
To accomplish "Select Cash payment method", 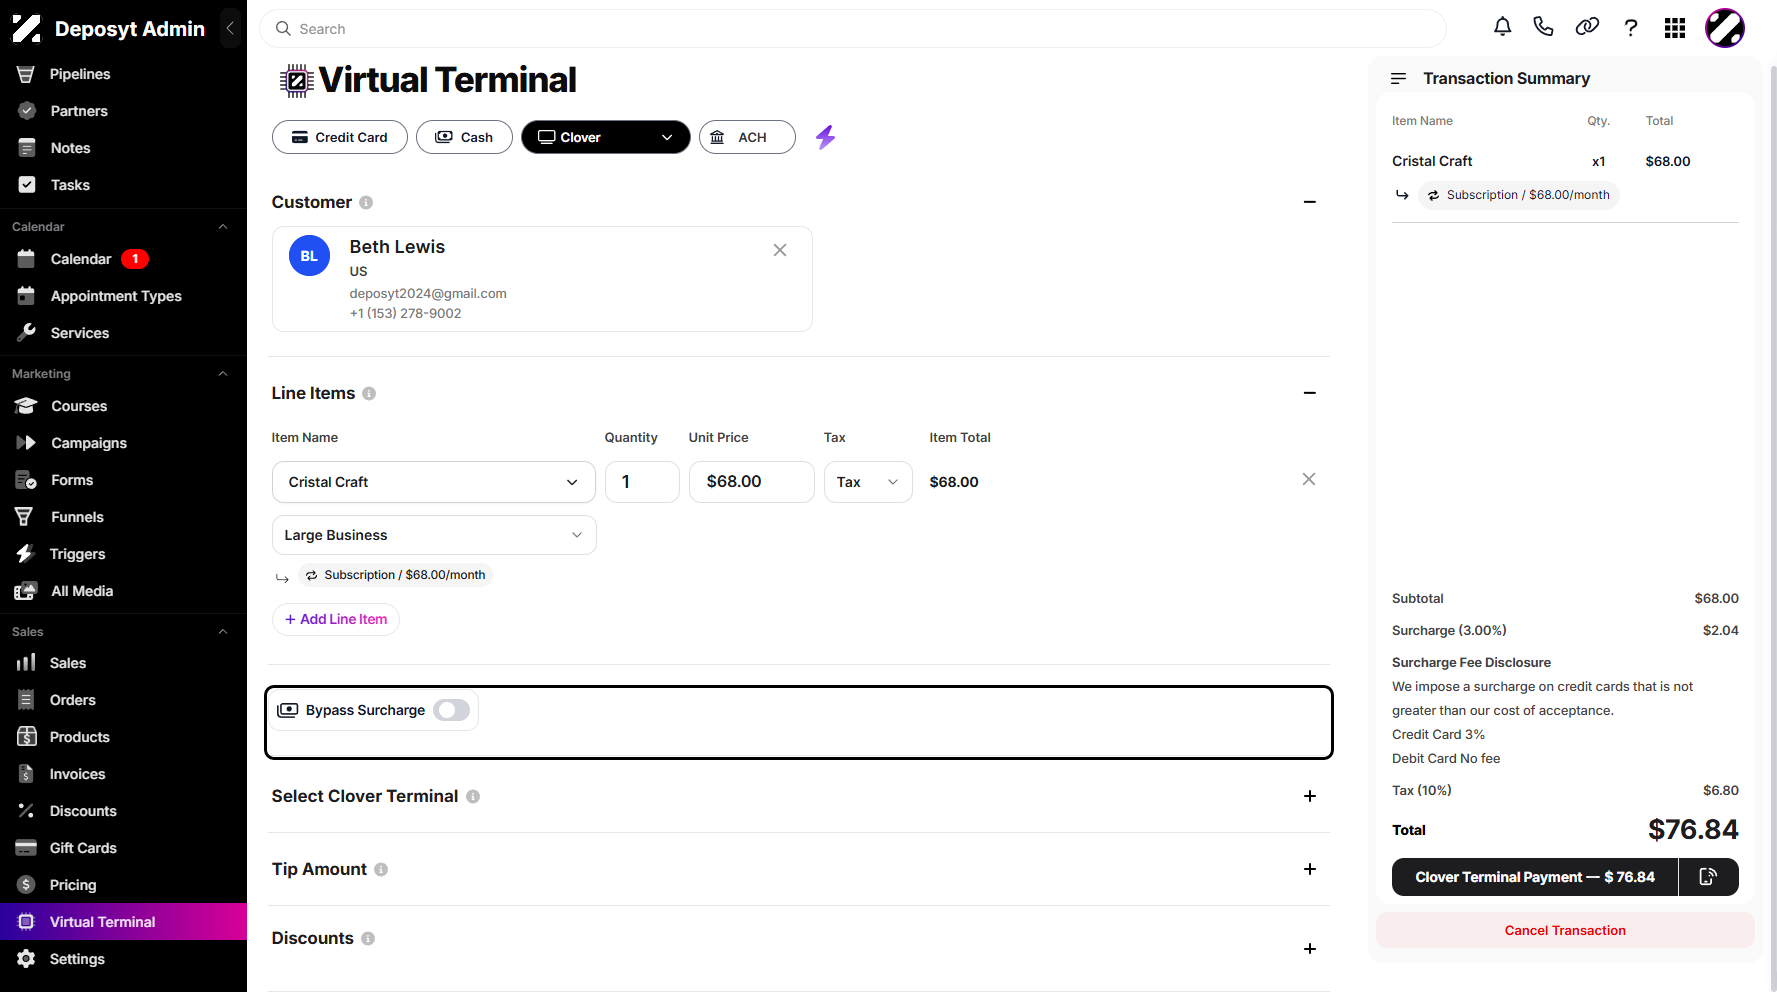I will [x=464, y=137].
